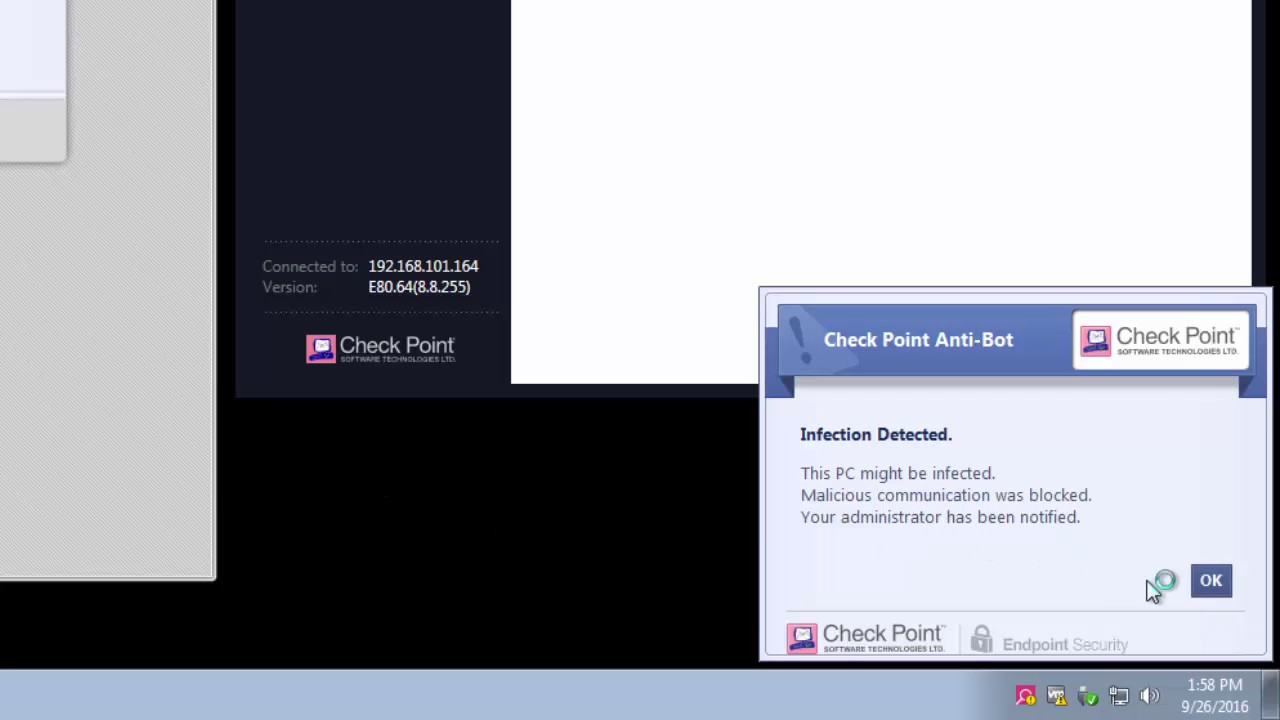Image resolution: width=1280 pixels, height=720 pixels.
Task: Open the Safely Remove Hardware tray icon
Action: (x=1088, y=696)
